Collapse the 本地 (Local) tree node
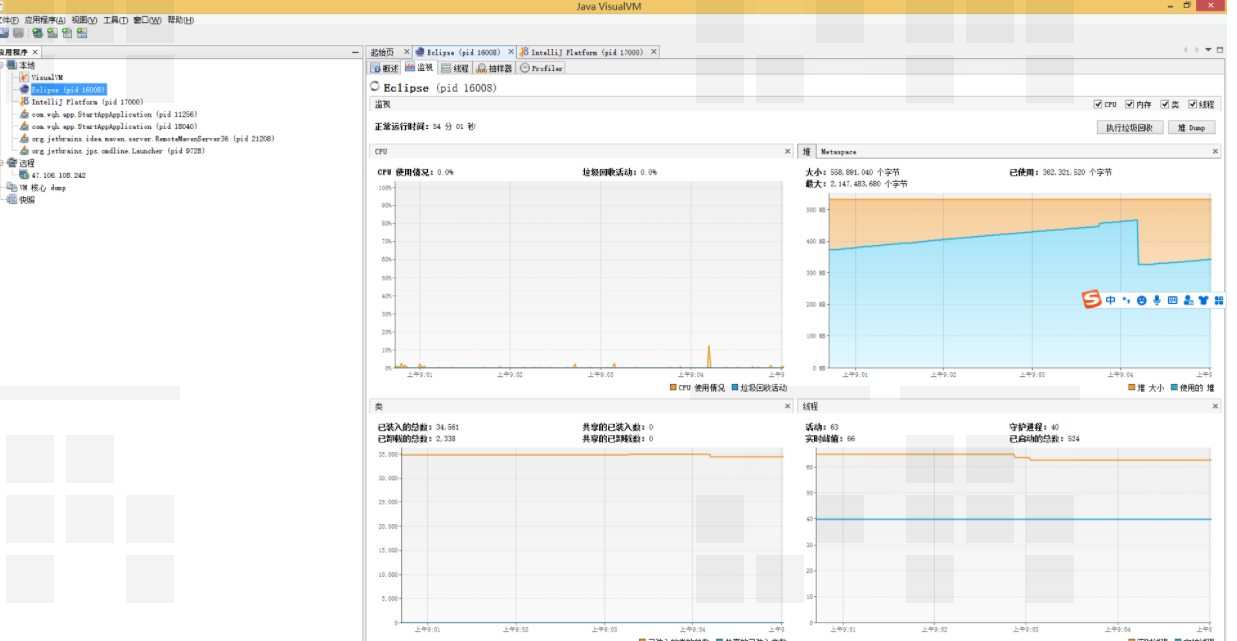Screen dimensions: 1237x641 point(3,65)
